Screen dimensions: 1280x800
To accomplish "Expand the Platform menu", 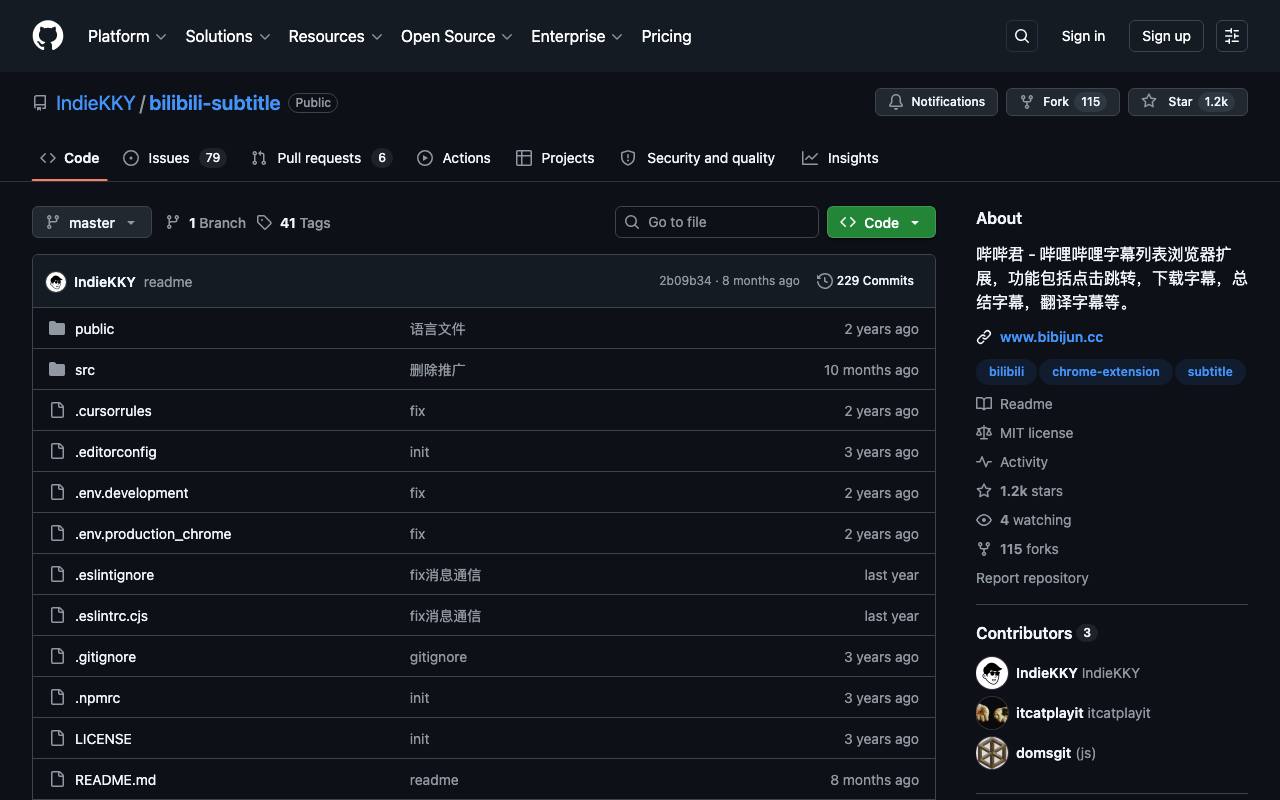I will 127,36.
